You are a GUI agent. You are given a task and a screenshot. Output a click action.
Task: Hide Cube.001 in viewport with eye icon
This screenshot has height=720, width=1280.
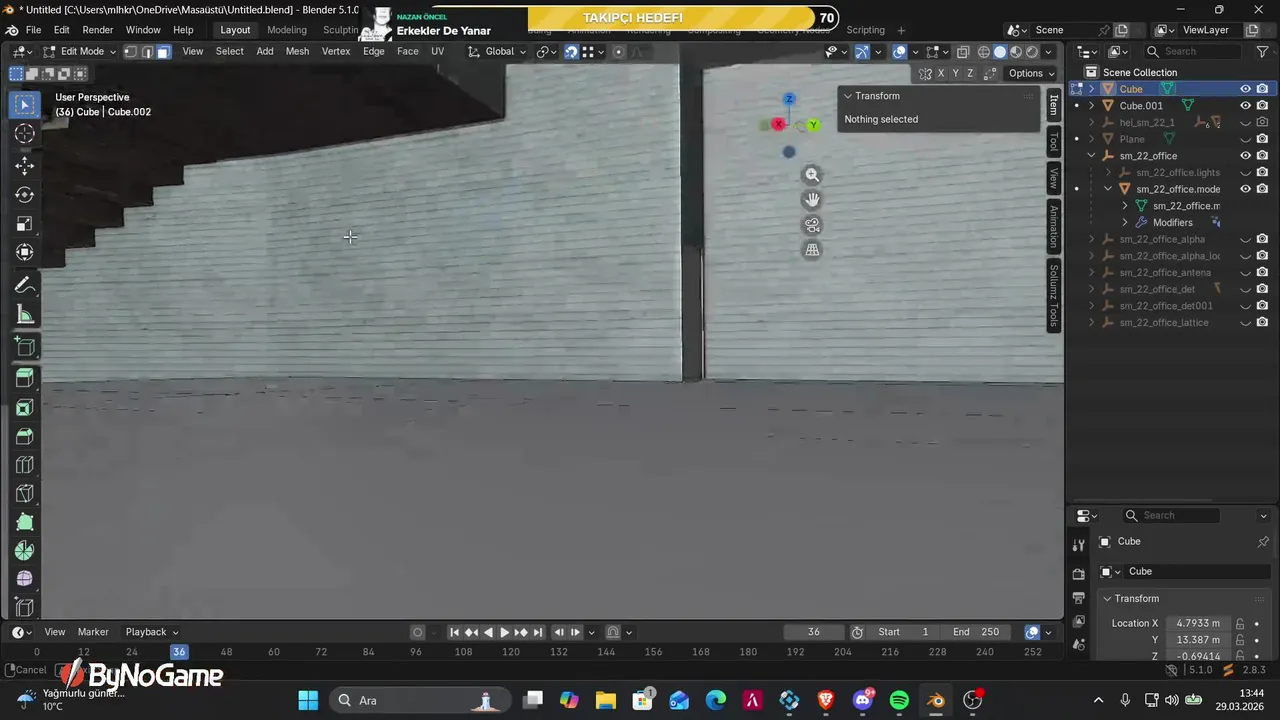click(x=1245, y=105)
